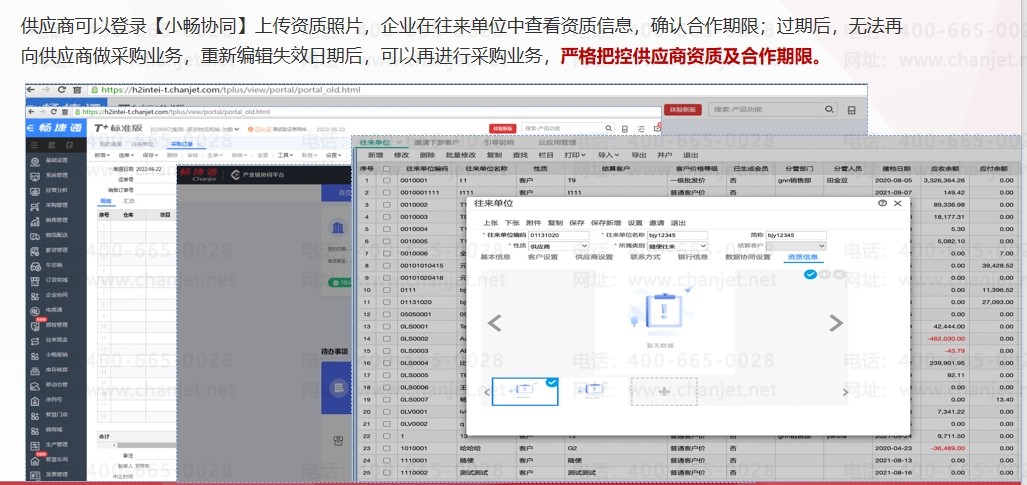The width and height of the screenshot is (1027, 485).
Task: Check the row checkbox for 0010001
Action: (387, 180)
